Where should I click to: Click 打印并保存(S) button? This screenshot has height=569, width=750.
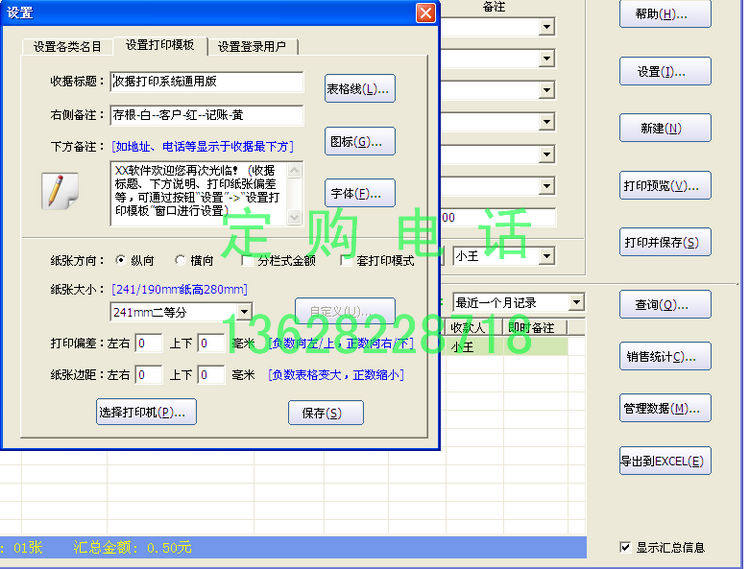665,242
